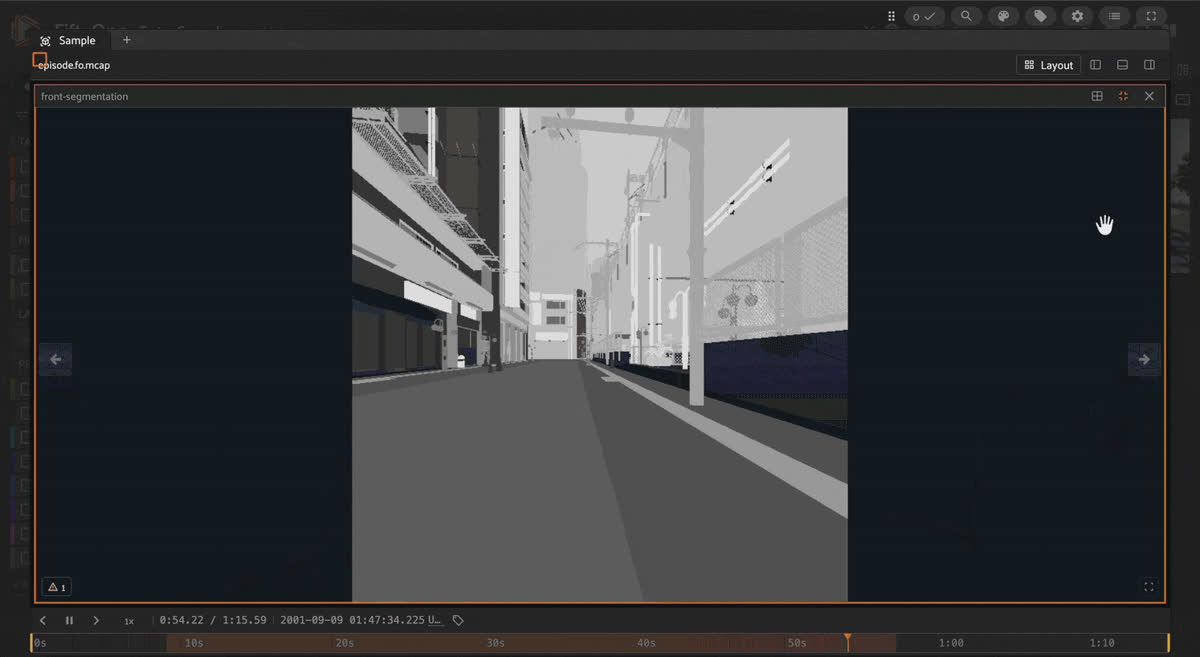
Task: Click the tag icon beside timestamp
Action: (458, 620)
